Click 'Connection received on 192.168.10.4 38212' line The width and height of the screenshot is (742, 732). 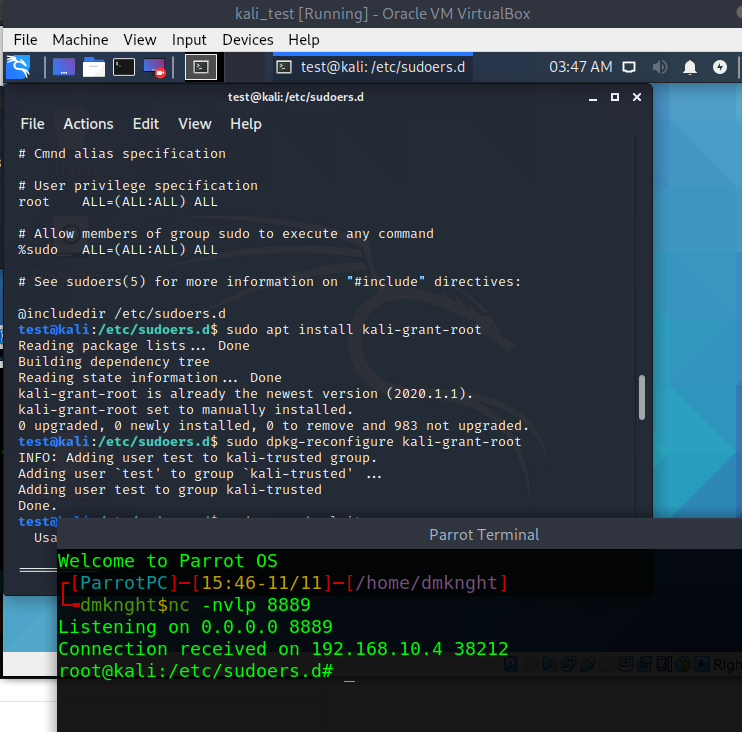(x=283, y=649)
